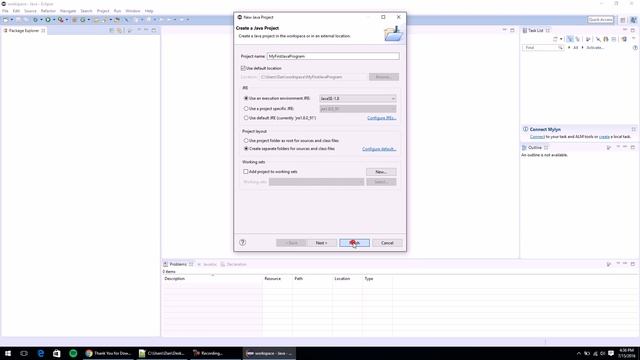Image resolution: width=640 pixels, height=360 pixels.
Task: Open the Project menu
Action: [x=103, y=11]
